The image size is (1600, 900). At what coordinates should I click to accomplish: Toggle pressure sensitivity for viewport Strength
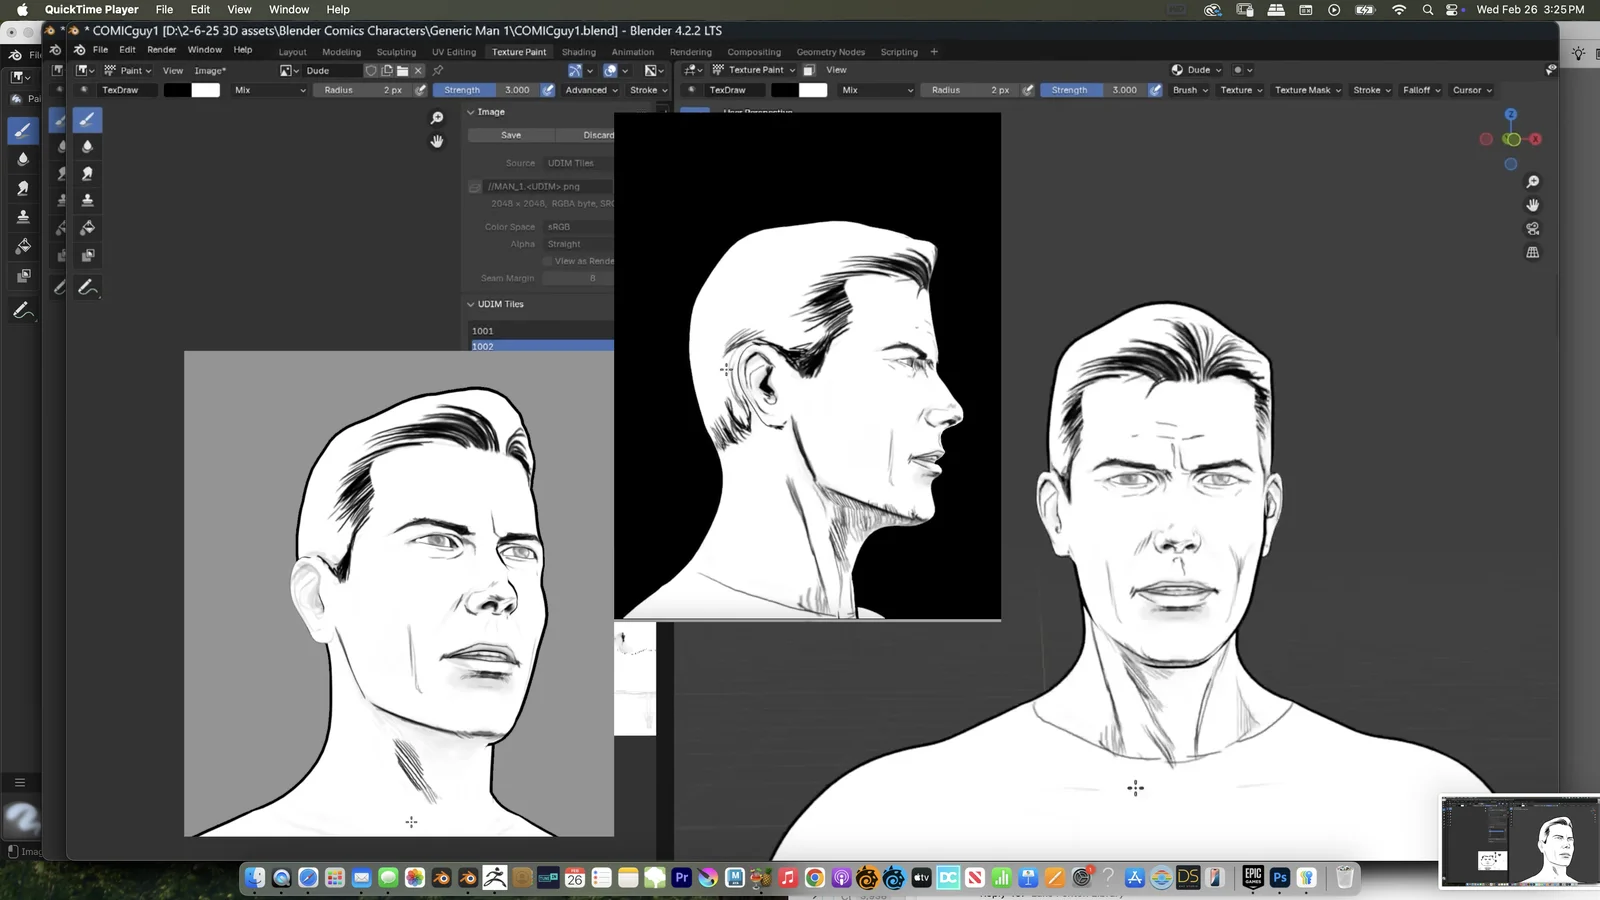point(1155,90)
